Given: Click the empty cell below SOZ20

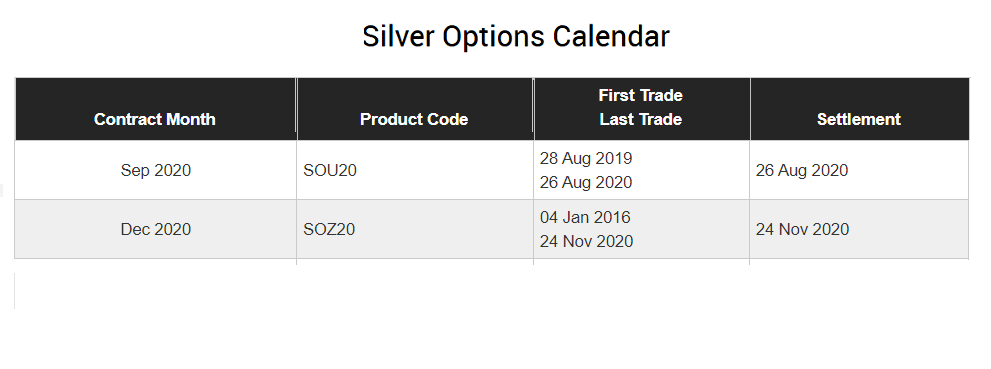Looking at the screenshot, I should point(415,262).
